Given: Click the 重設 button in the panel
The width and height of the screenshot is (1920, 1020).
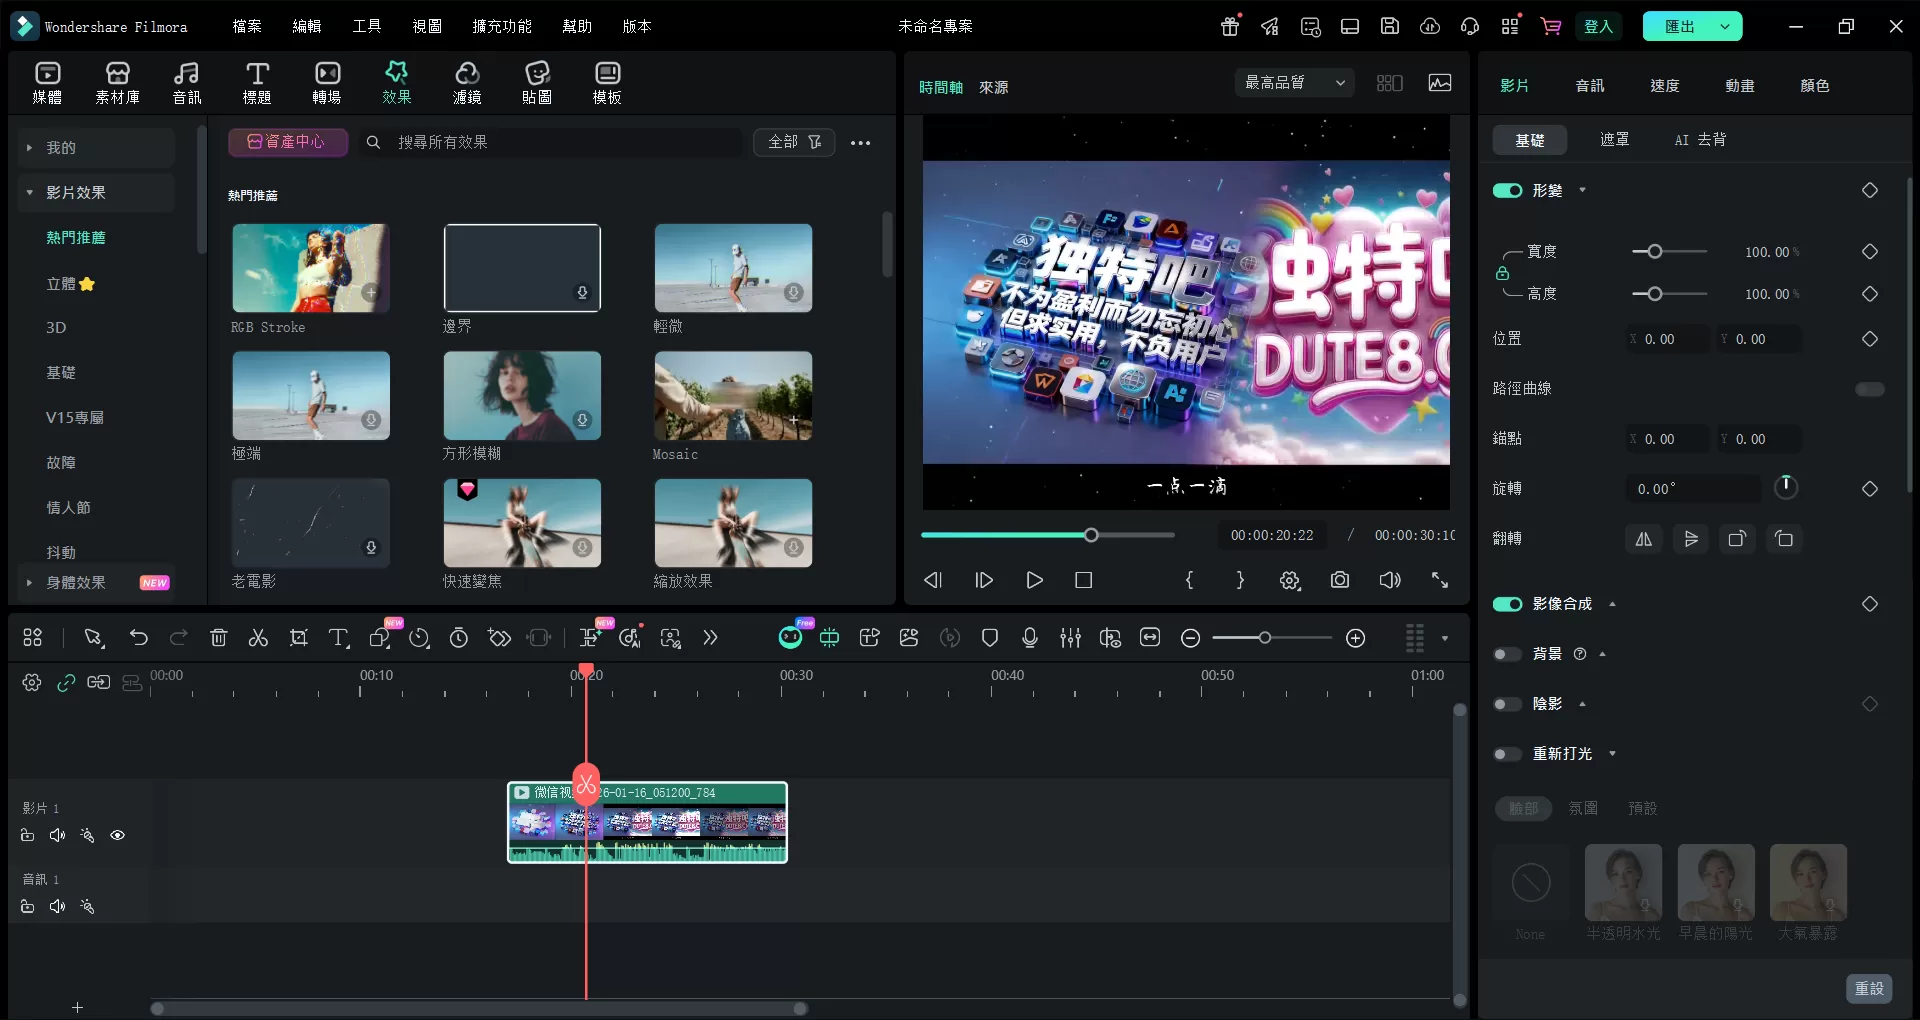Looking at the screenshot, I should 1869,988.
